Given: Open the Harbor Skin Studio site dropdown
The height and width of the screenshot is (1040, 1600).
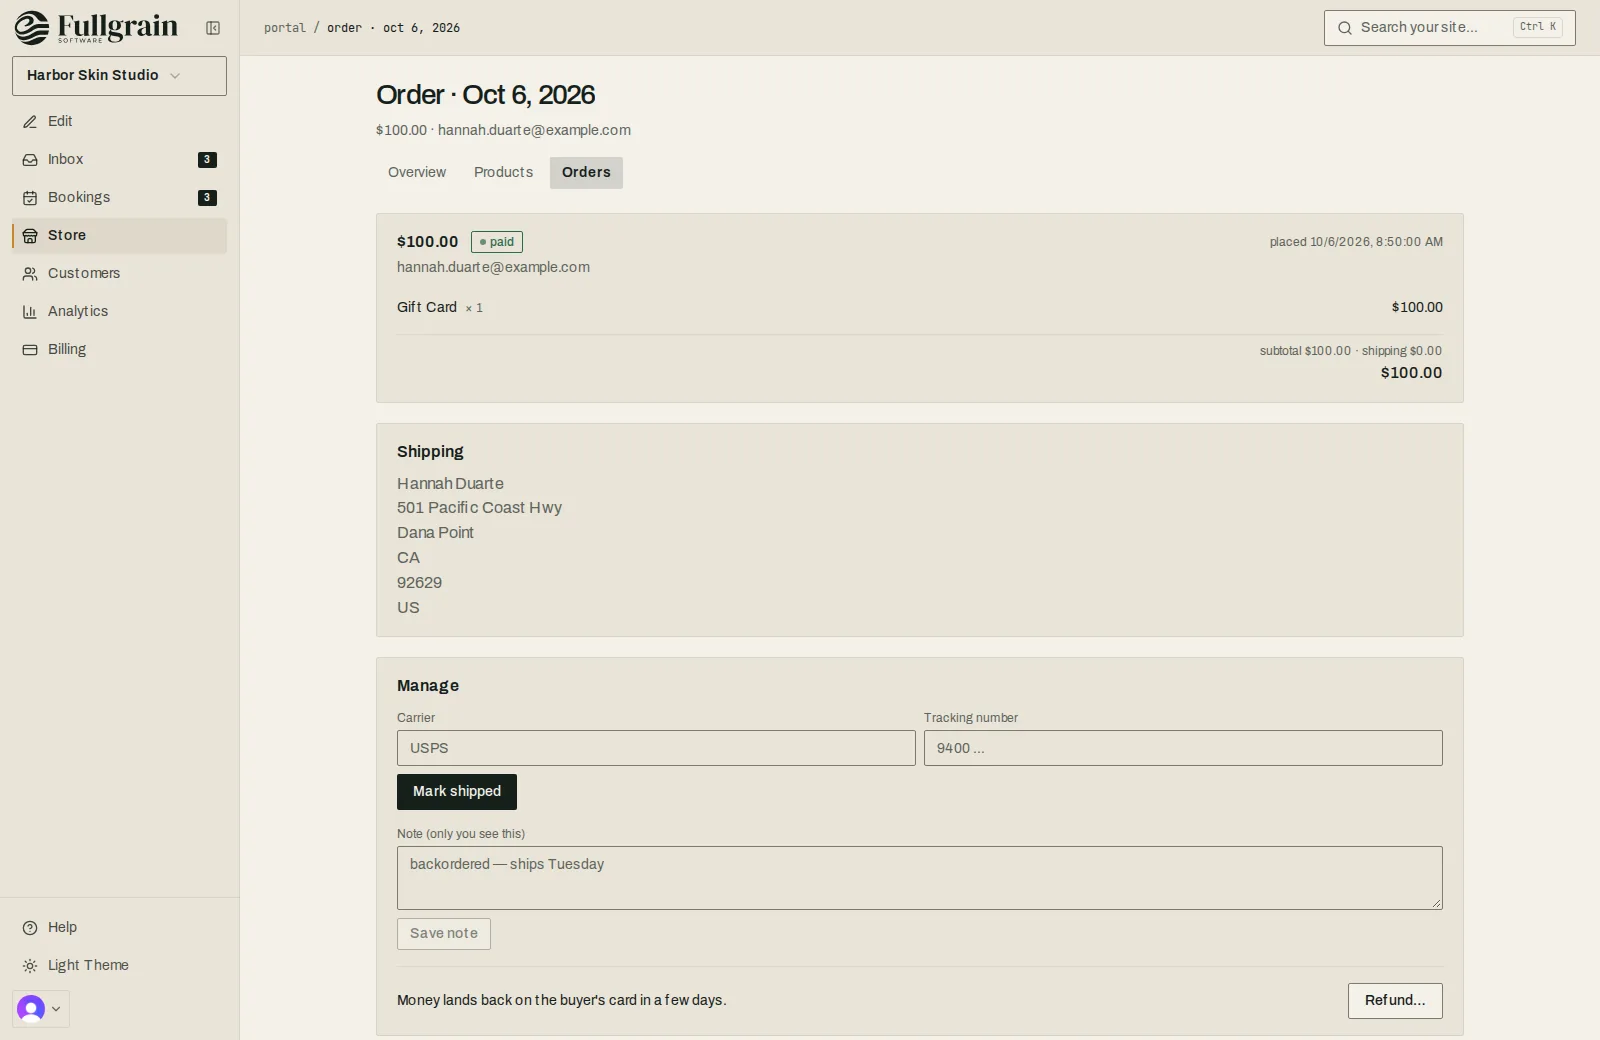Looking at the screenshot, I should [119, 76].
